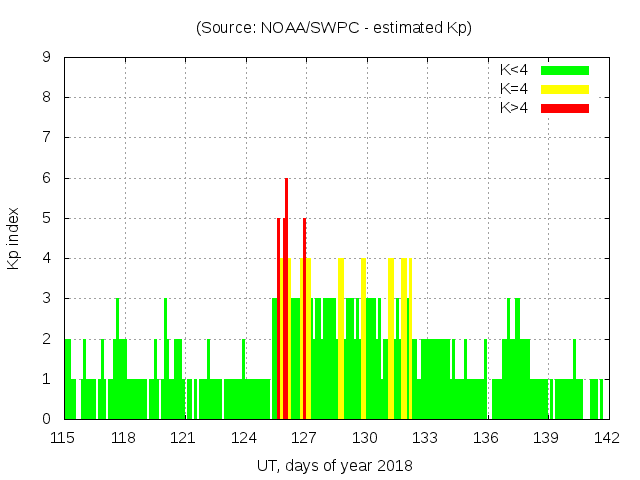
Task: Select the chart source title text
Action: coord(334,28)
